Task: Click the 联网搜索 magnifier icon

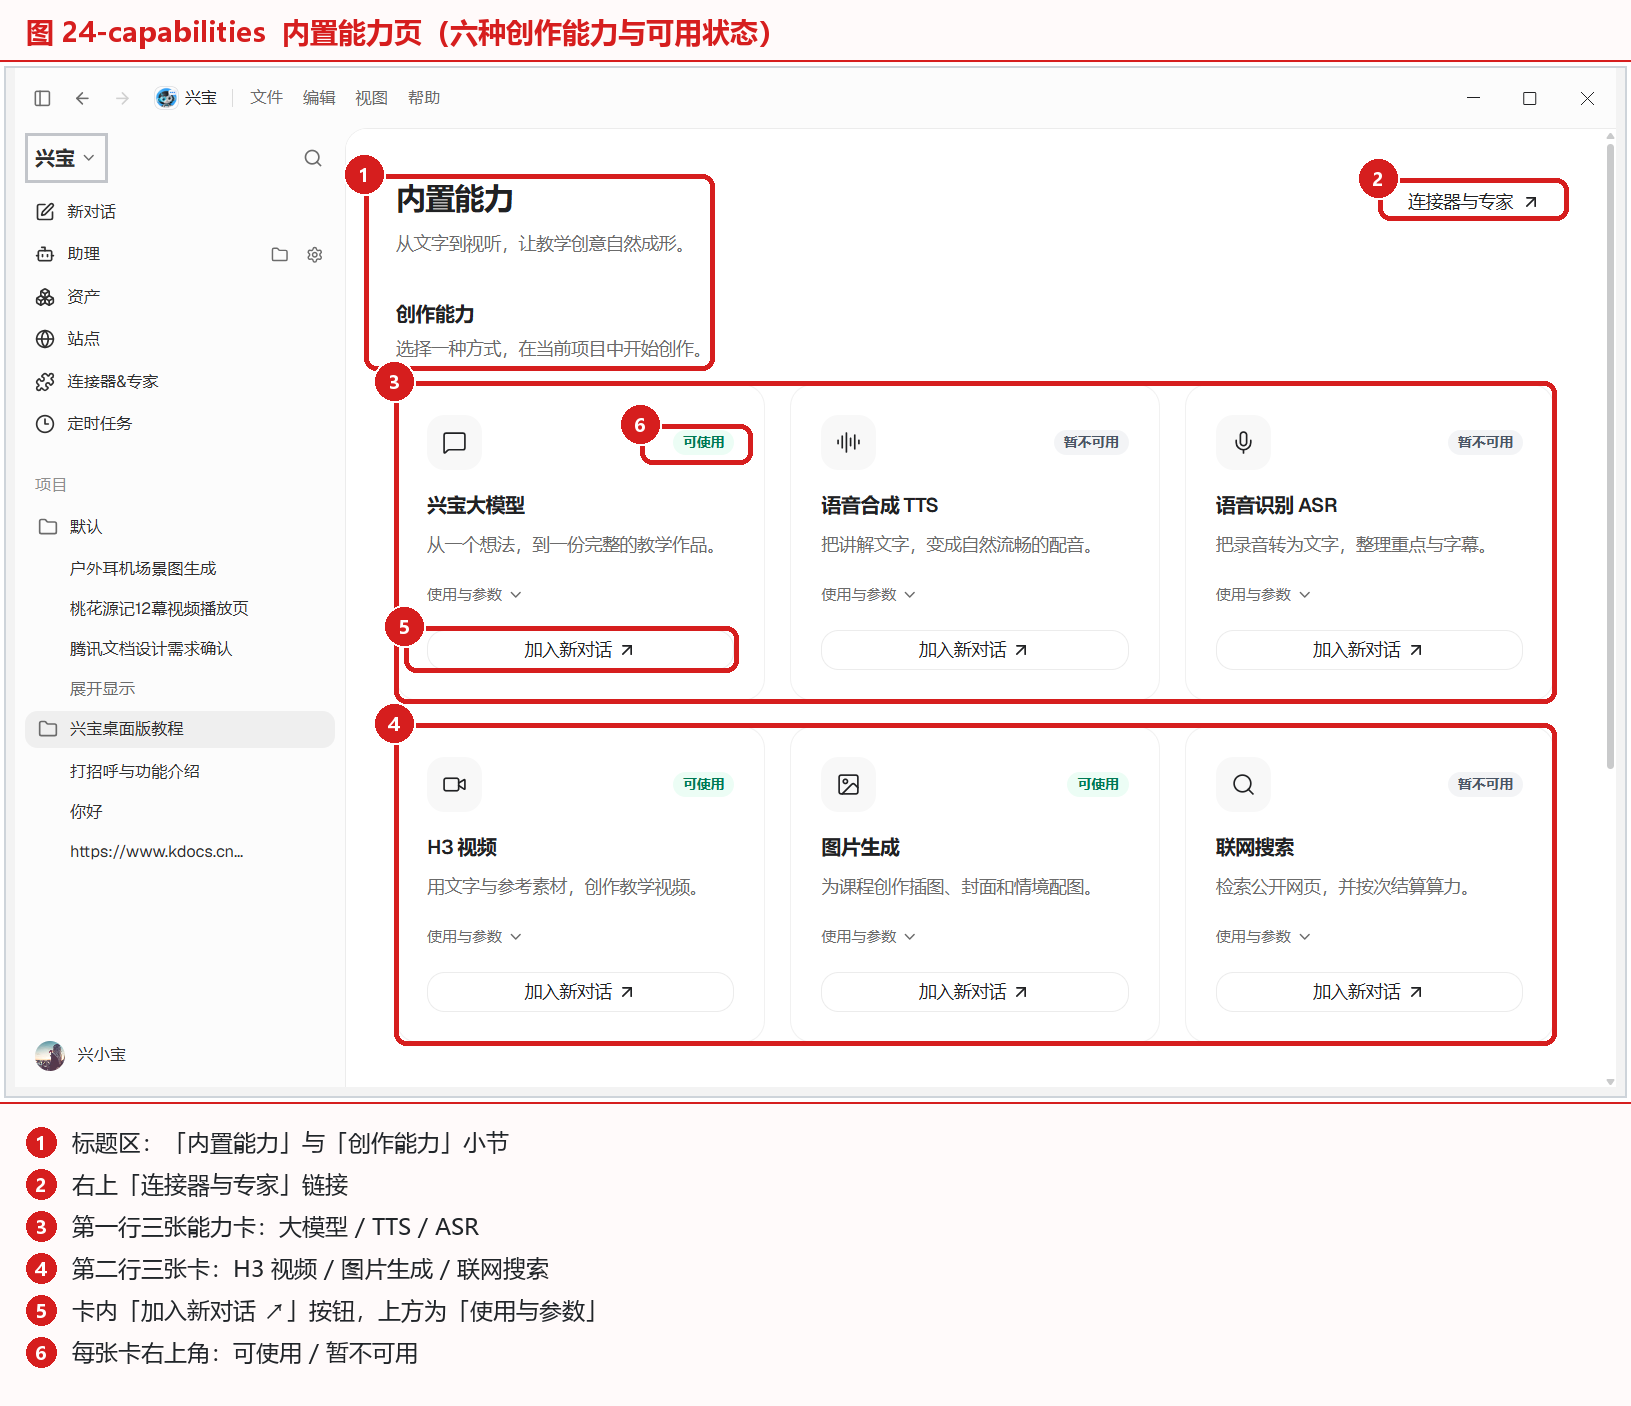Action: pyautogui.click(x=1243, y=784)
